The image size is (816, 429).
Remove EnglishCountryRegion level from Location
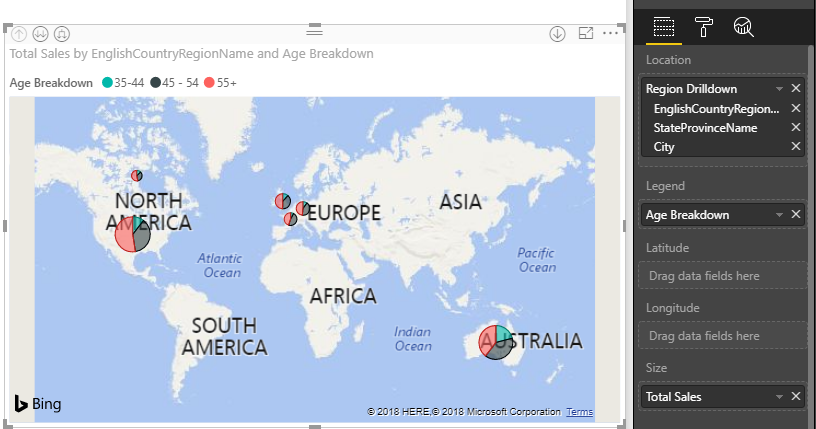tap(796, 108)
